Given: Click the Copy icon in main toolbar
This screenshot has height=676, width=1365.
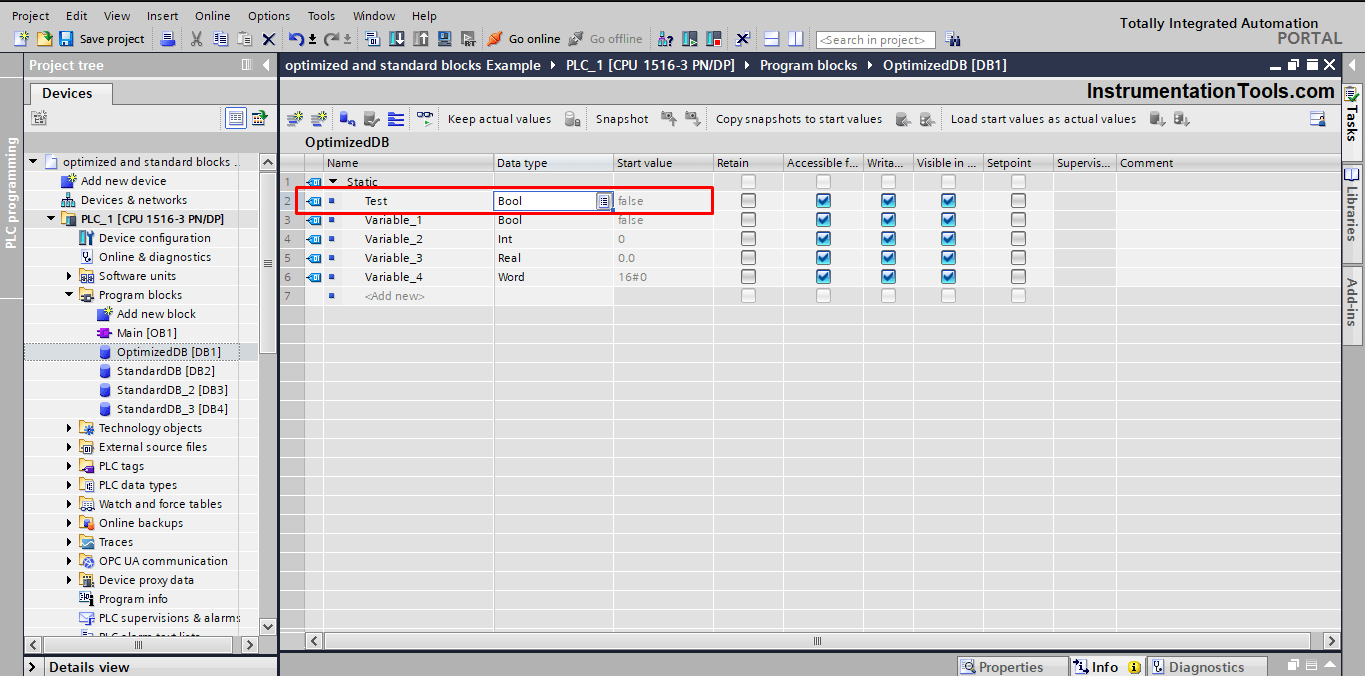Looking at the screenshot, I should click(x=220, y=39).
